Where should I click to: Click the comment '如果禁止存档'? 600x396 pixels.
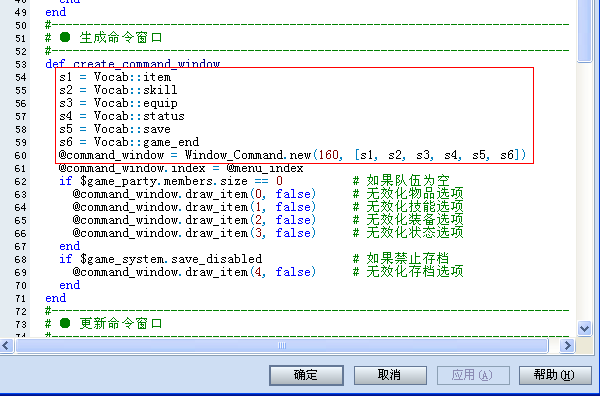click(x=408, y=259)
